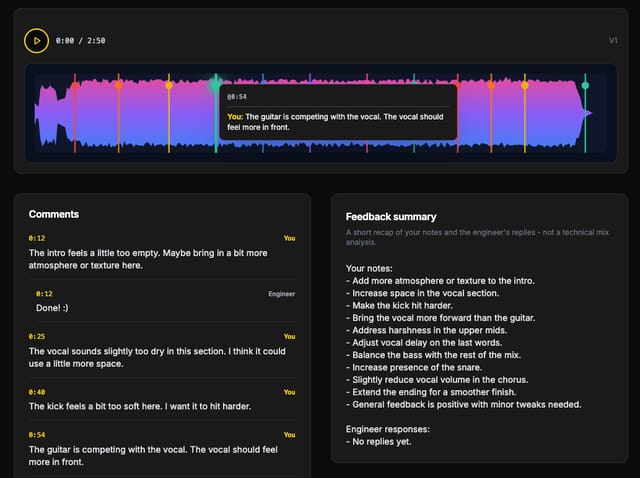Viewport: 640px width, 478px height.
Task: Select the orange waveform marker at 0:25
Action: click(119, 85)
